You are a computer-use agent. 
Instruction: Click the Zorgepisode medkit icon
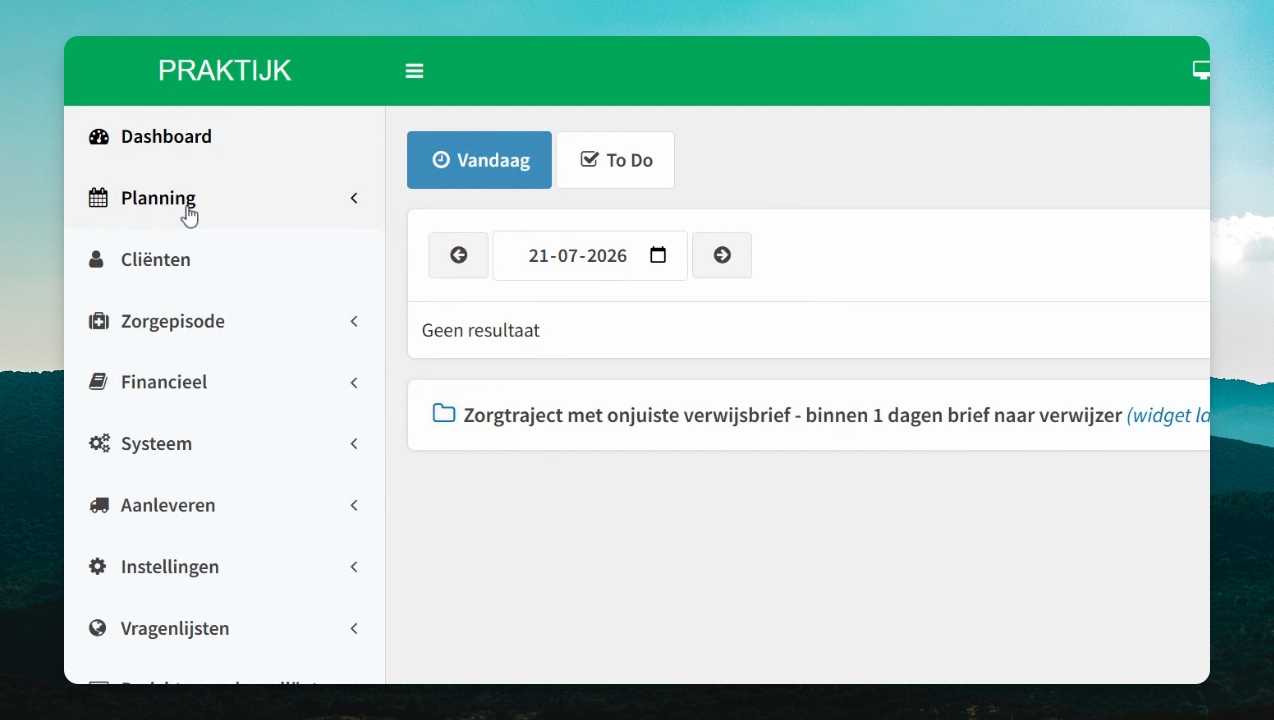point(98,321)
